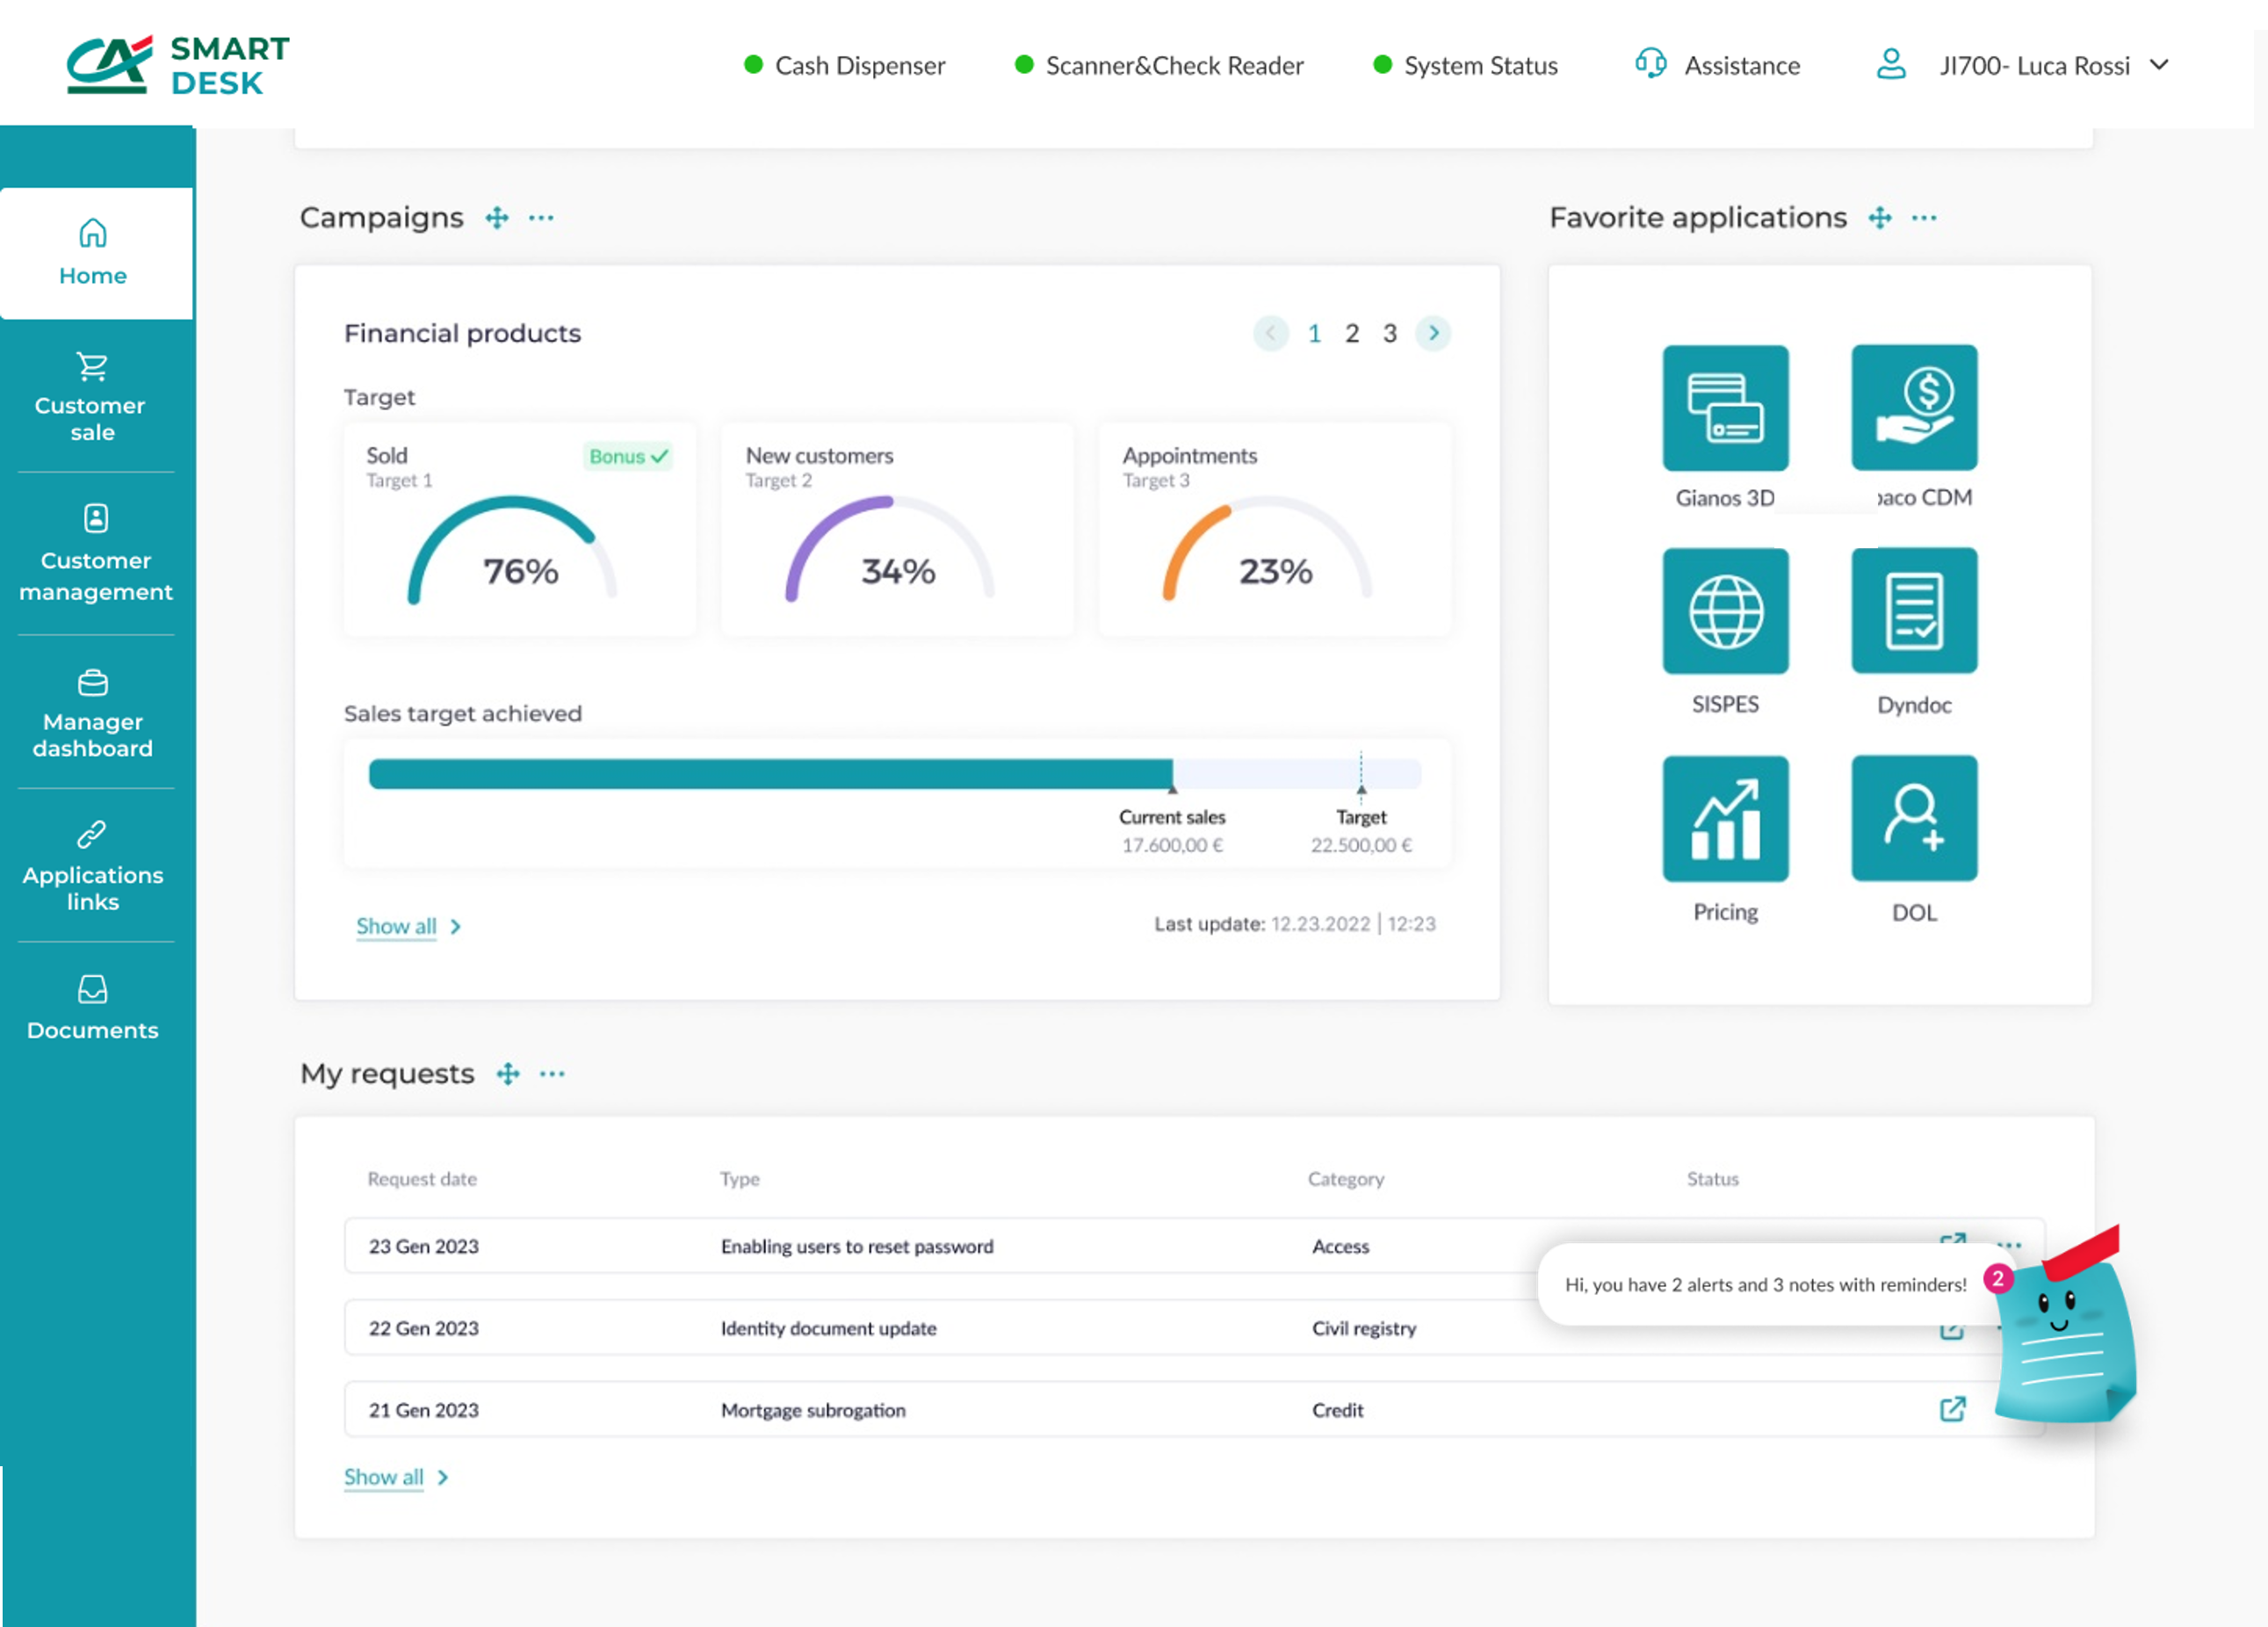Open Customer sale in the sidebar

click(x=93, y=397)
